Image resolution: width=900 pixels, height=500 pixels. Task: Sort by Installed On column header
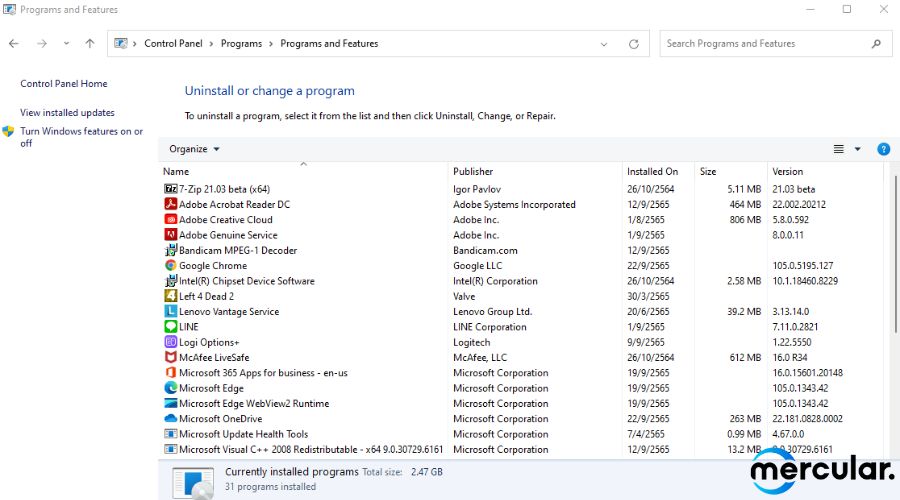pyautogui.click(x=658, y=171)
